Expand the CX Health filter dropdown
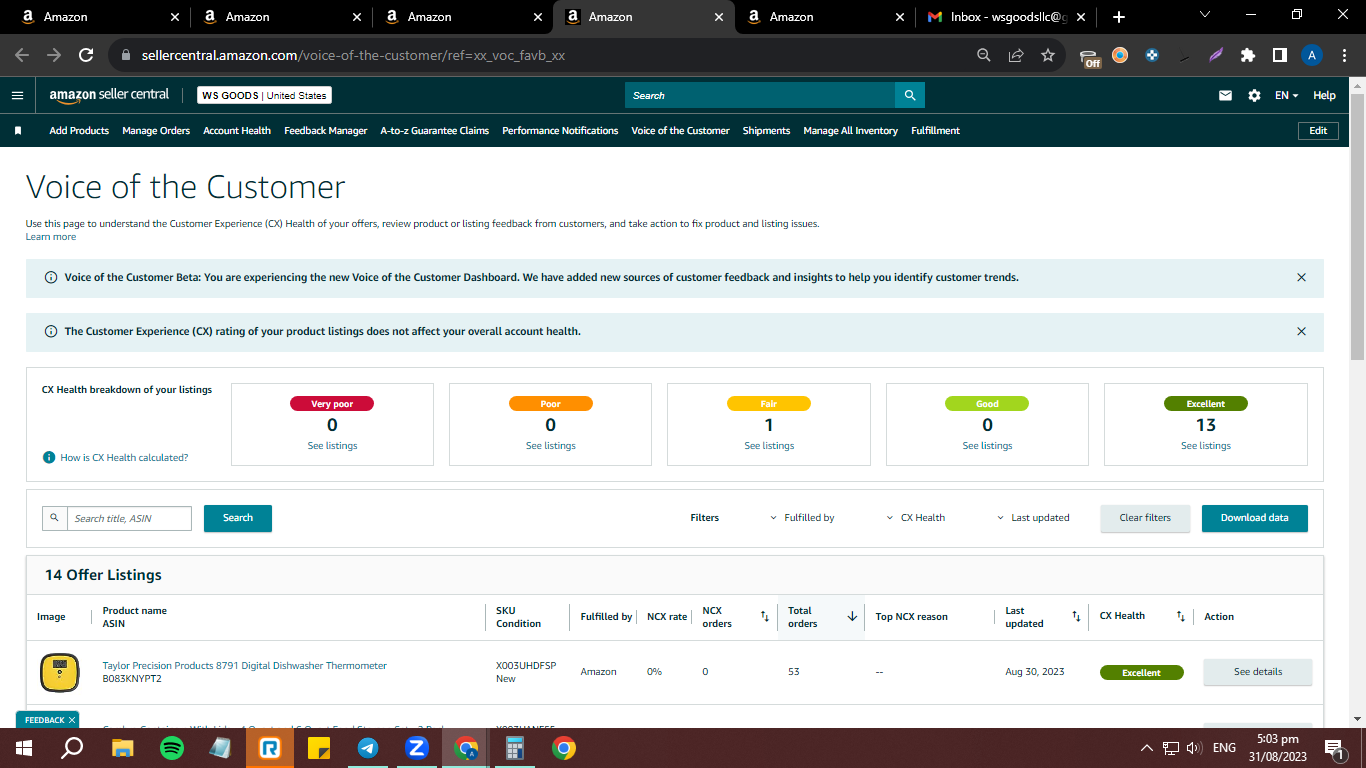The image size is (1366, 768). click(916, 518)
